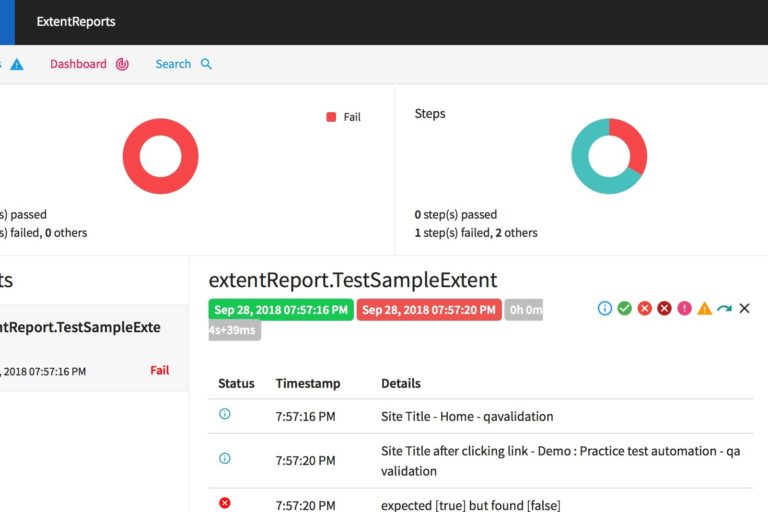This screenshot has height=512, width=768.
Task: Open the Search menu item
Action: pyautogui.click(x=173, y=64)
